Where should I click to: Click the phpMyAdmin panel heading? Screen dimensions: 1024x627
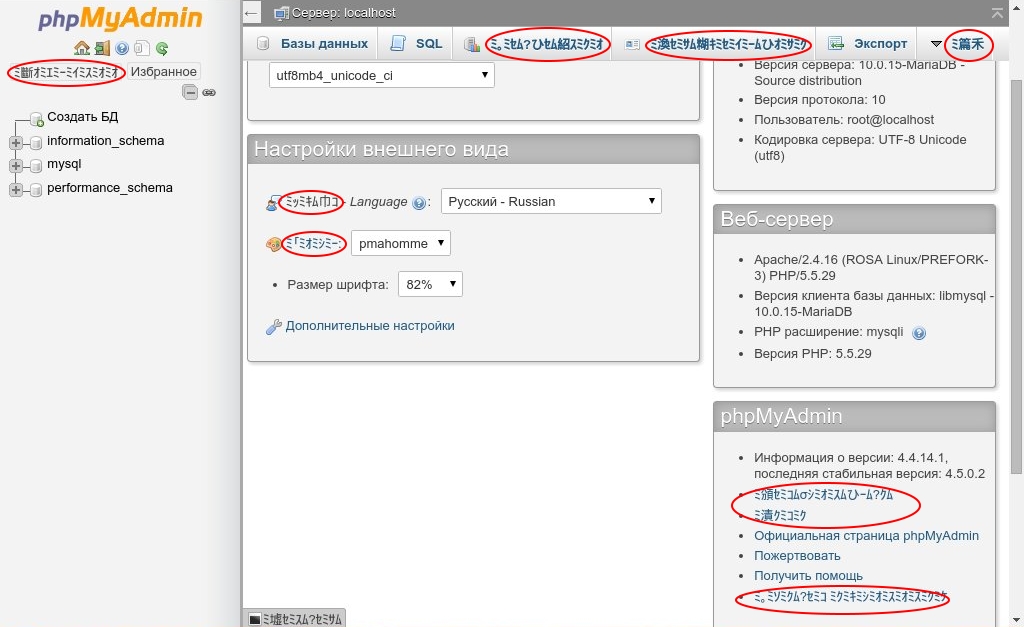(x=781, y=416)
